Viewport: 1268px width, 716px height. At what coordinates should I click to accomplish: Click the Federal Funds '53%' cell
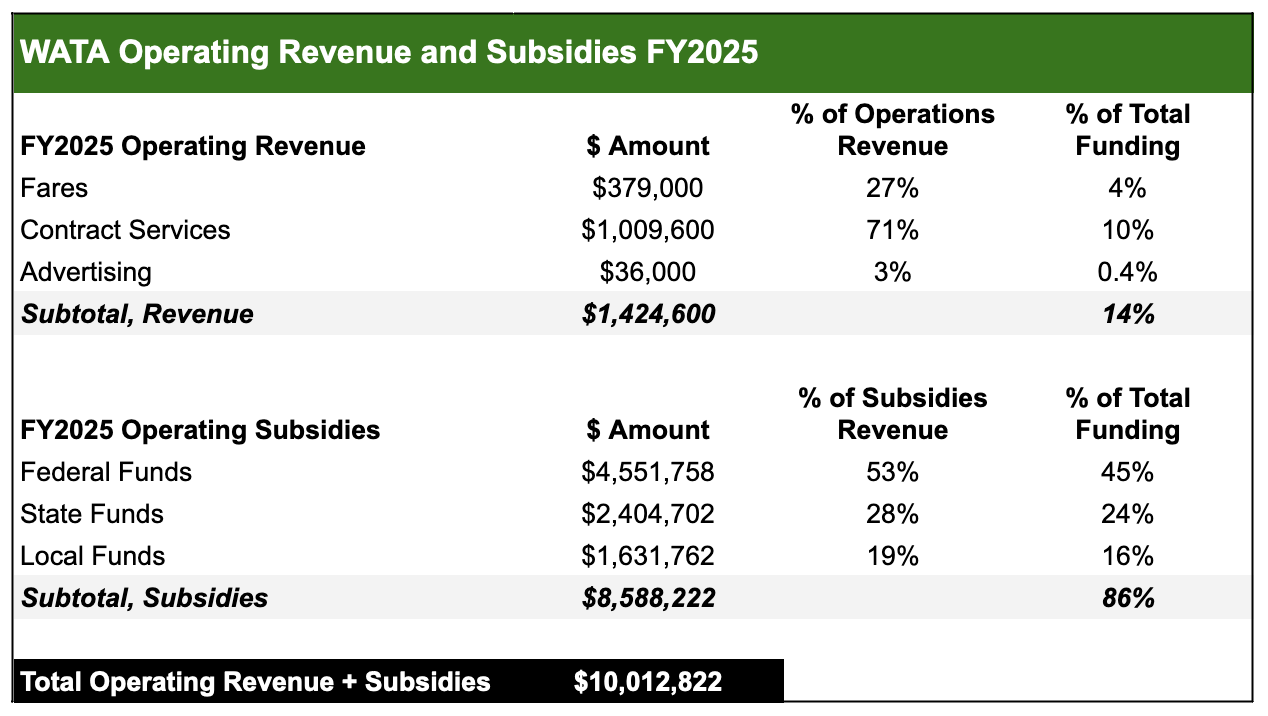[x=892, y=472]
